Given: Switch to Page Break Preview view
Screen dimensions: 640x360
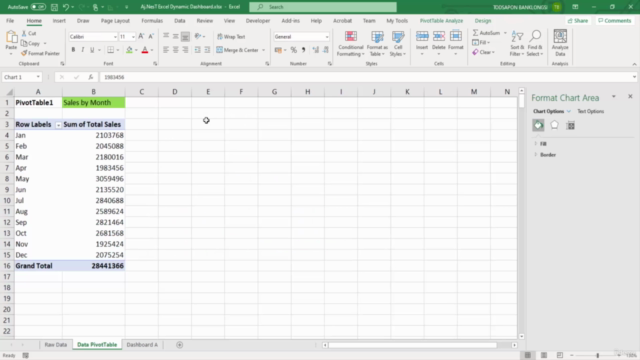Looking at the screenshot, I should [x=560, y=355].
